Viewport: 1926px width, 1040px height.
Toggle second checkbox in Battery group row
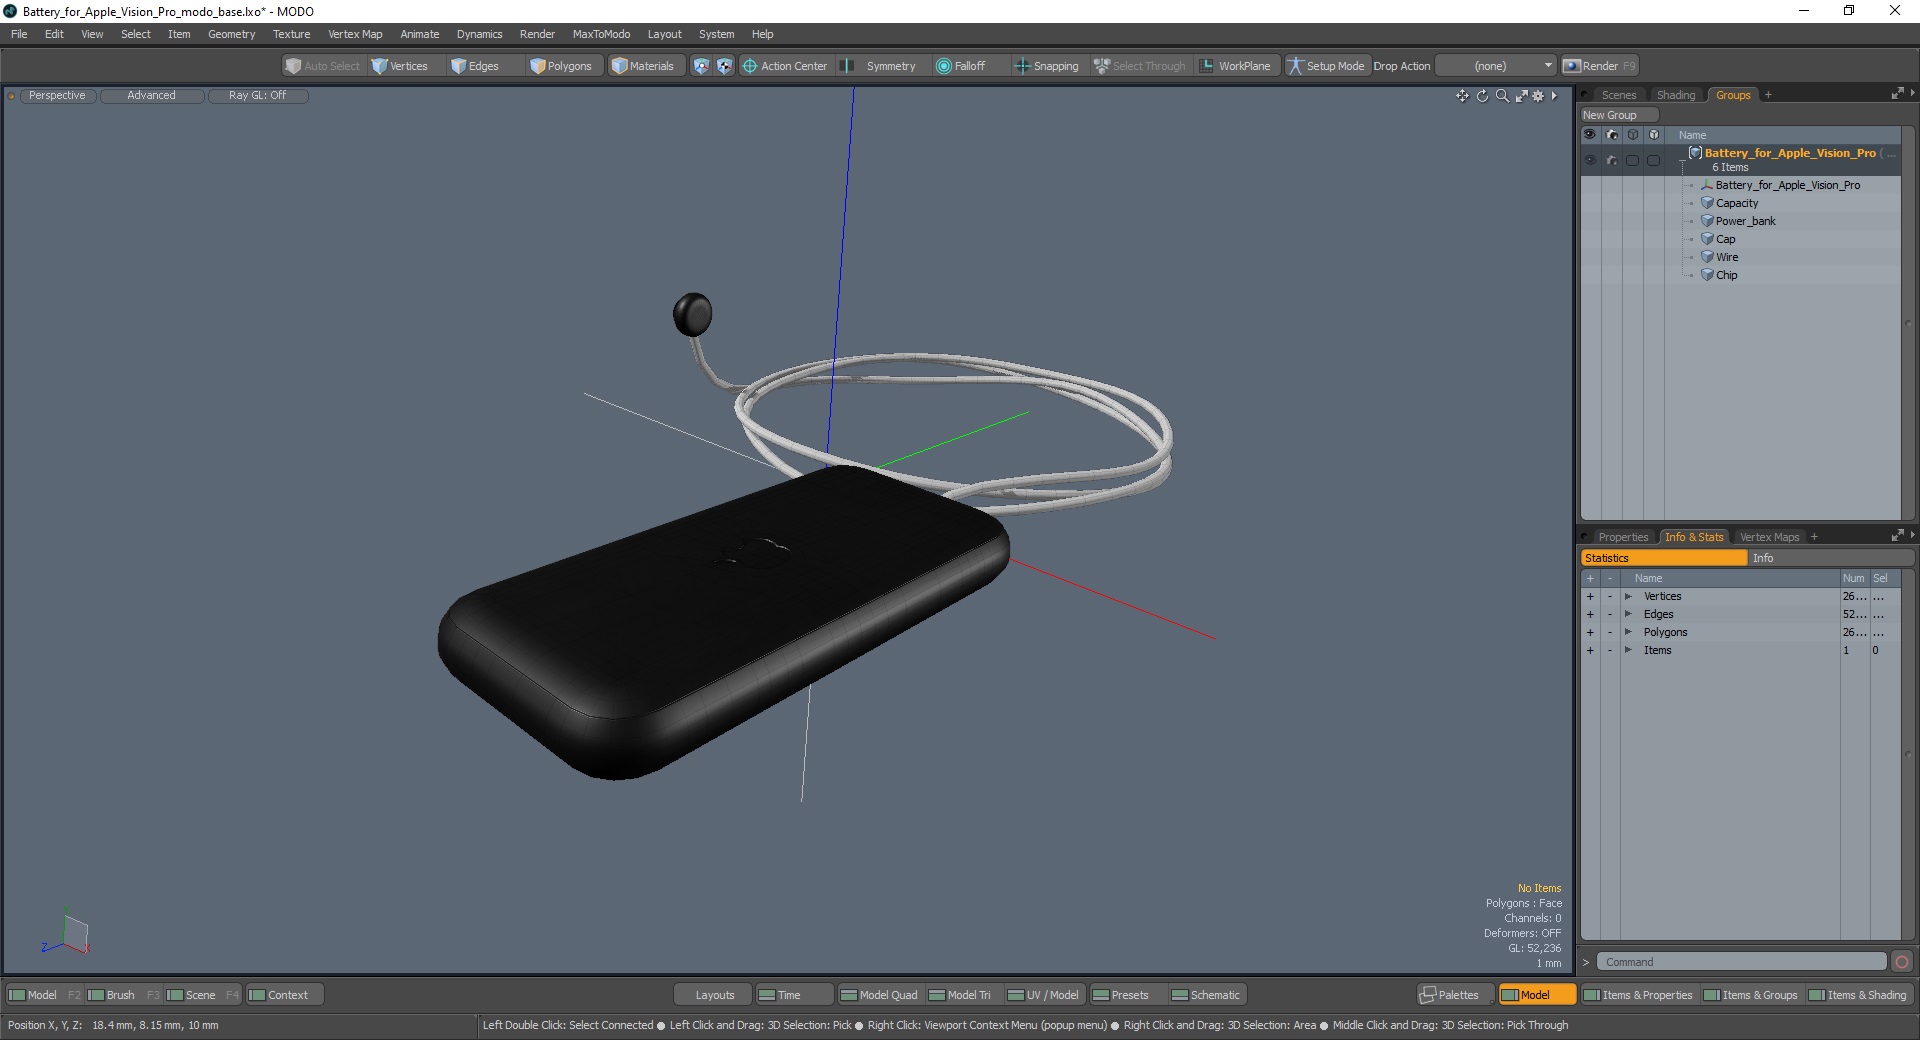coord(1653,160)
